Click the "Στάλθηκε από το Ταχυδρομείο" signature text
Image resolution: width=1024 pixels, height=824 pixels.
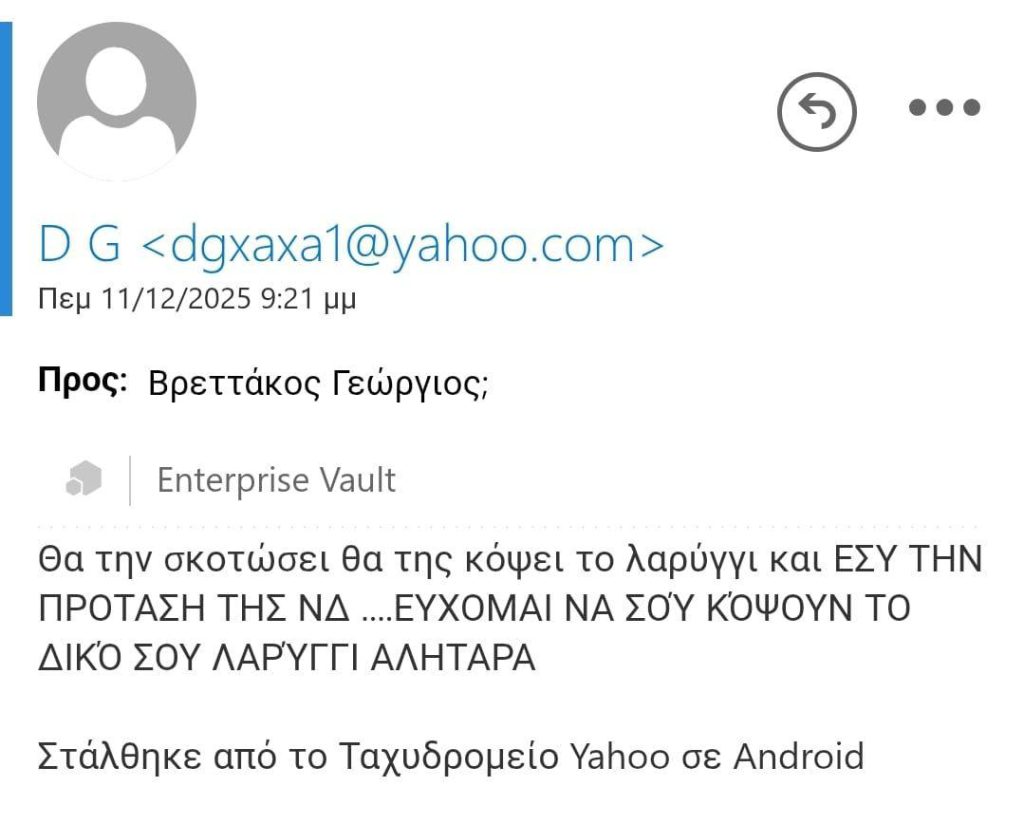pos(298,756)
